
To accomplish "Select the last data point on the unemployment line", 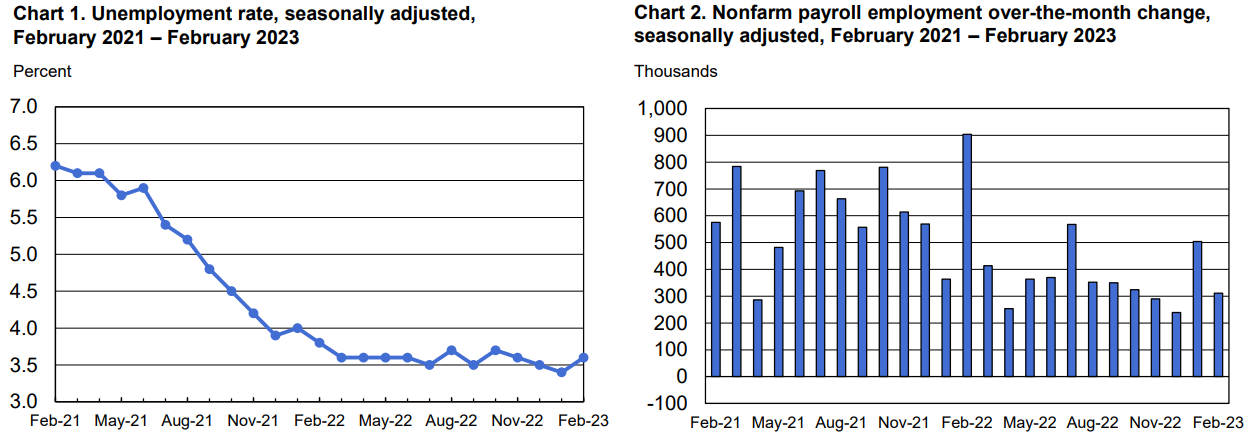I will tap(583, 358).
